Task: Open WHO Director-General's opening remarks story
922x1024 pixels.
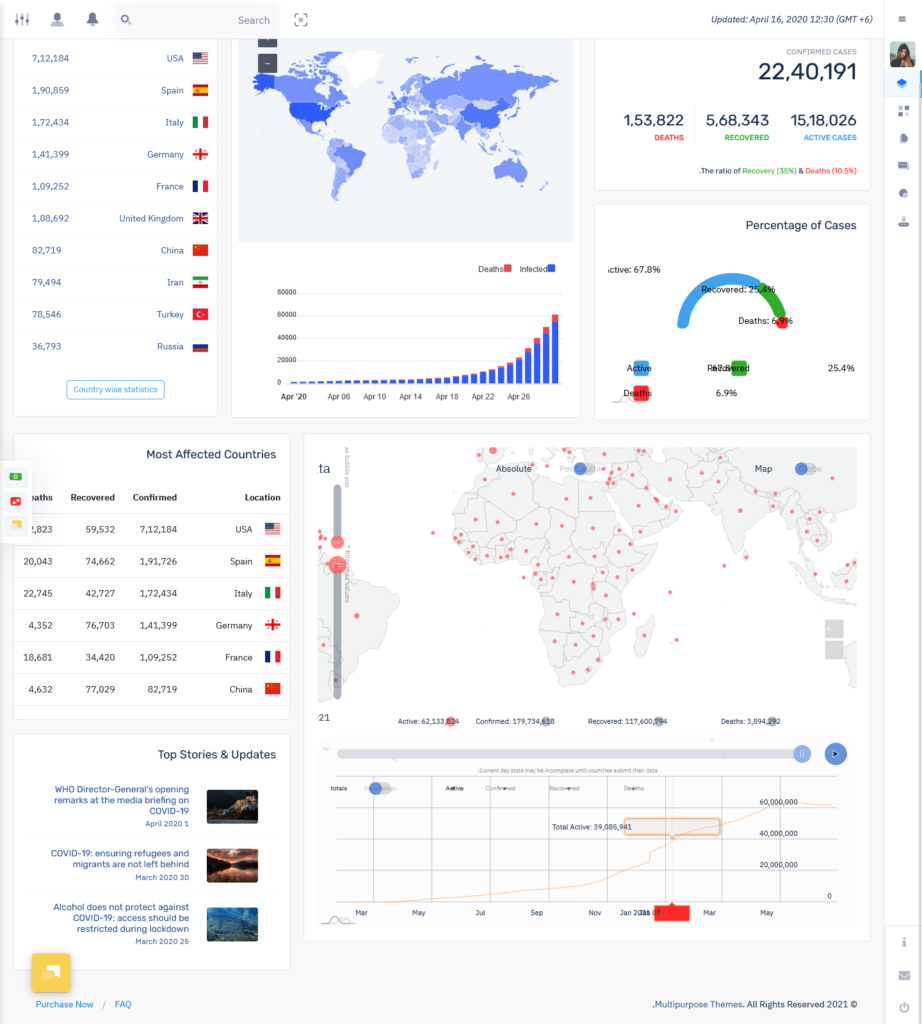Action: click(x=121, y=800)
